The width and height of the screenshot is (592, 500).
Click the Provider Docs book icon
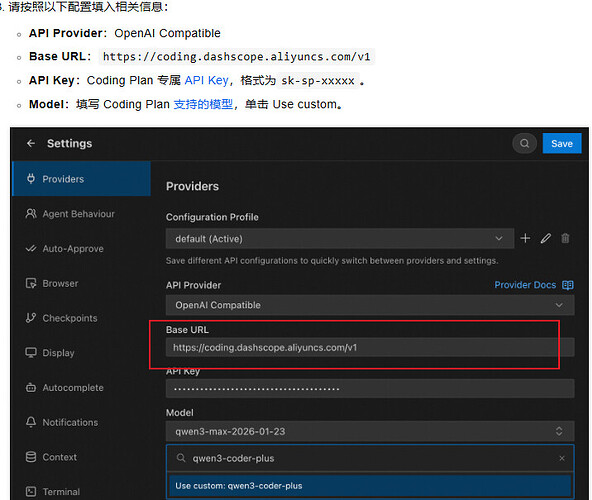[568, 285]
